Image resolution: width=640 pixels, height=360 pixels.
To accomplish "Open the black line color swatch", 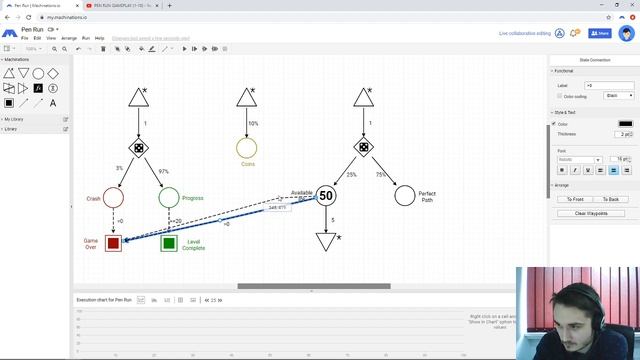I will (x=625, y=124).
